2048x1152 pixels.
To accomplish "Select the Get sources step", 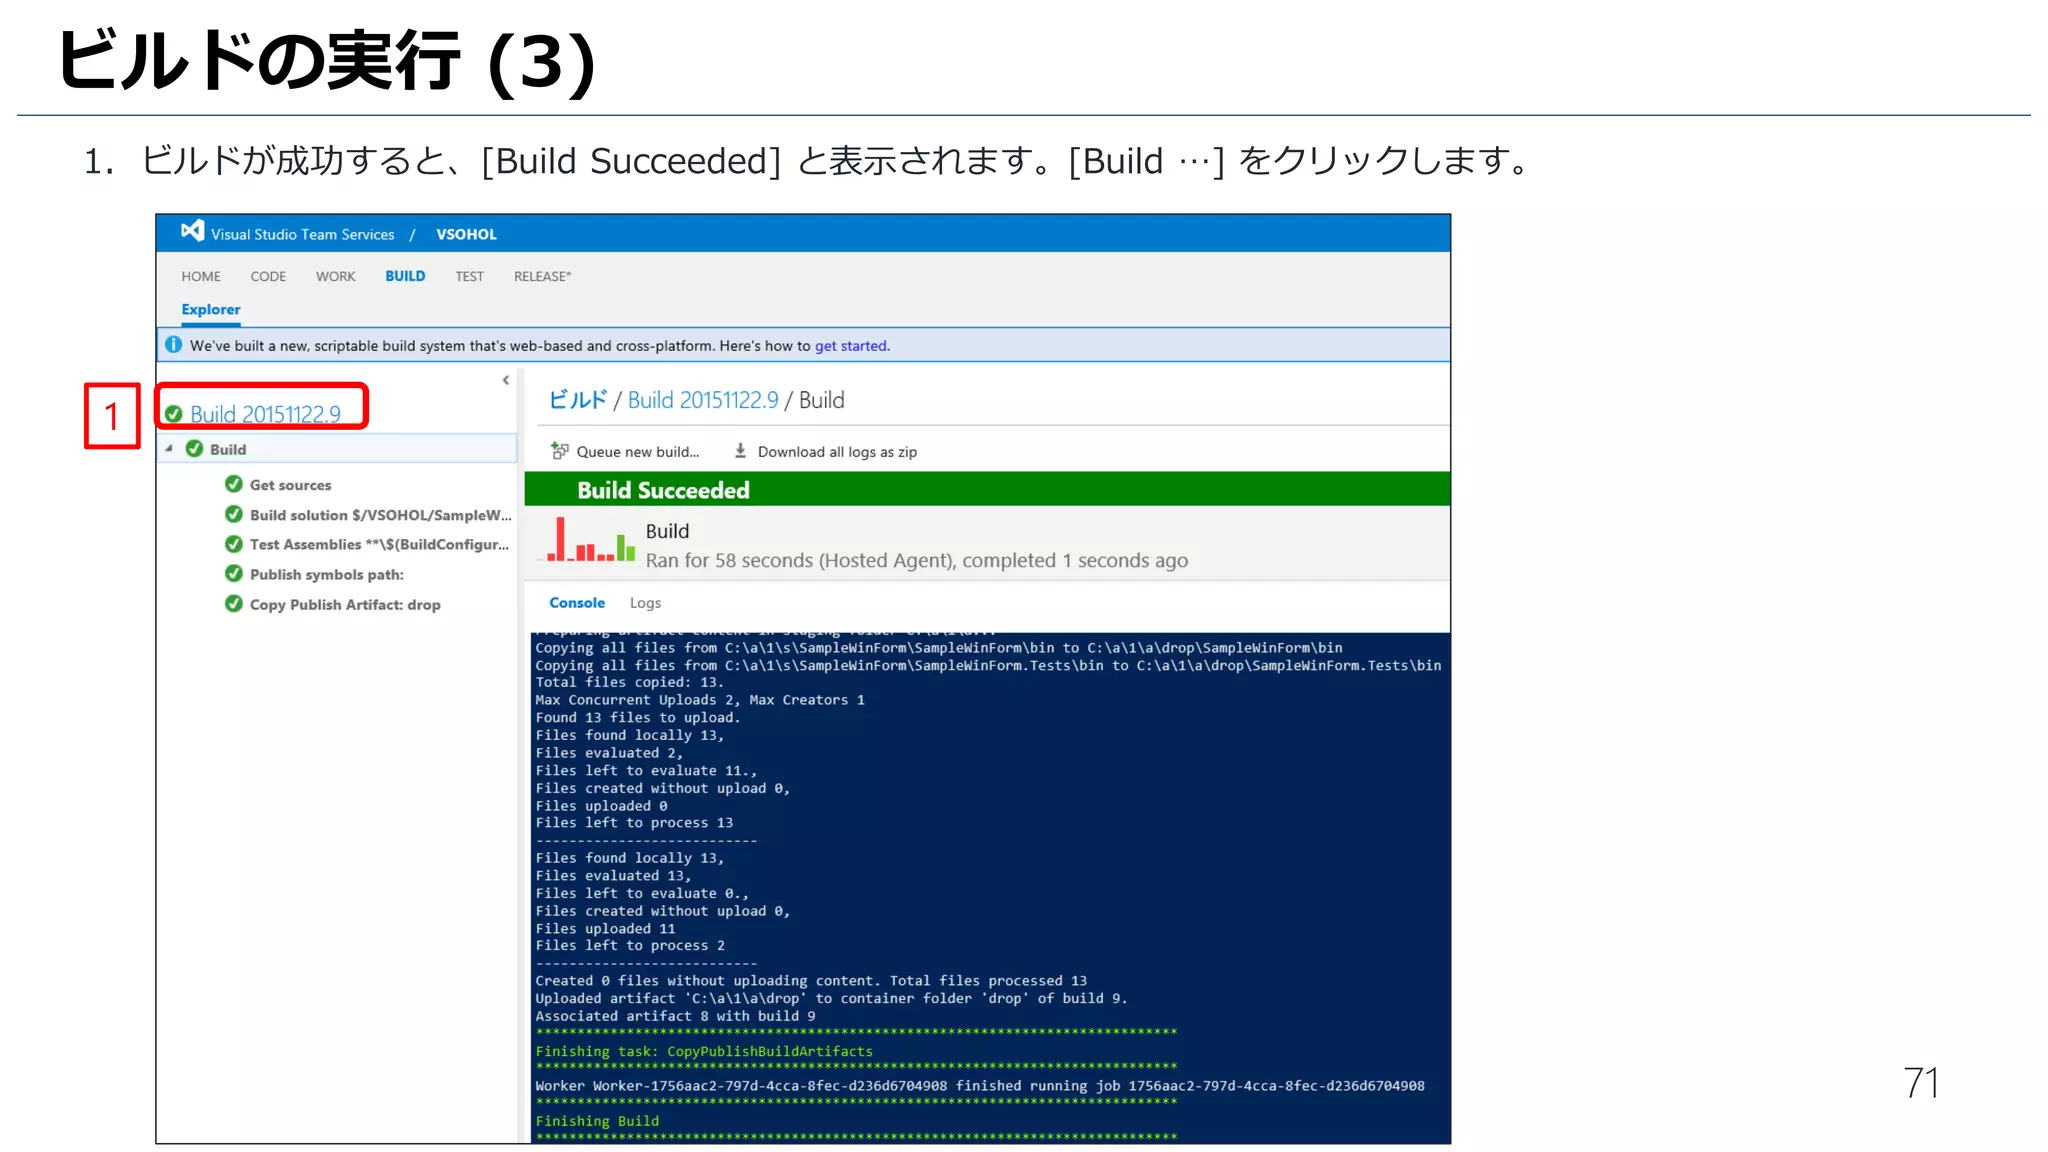I will [290, 485].
